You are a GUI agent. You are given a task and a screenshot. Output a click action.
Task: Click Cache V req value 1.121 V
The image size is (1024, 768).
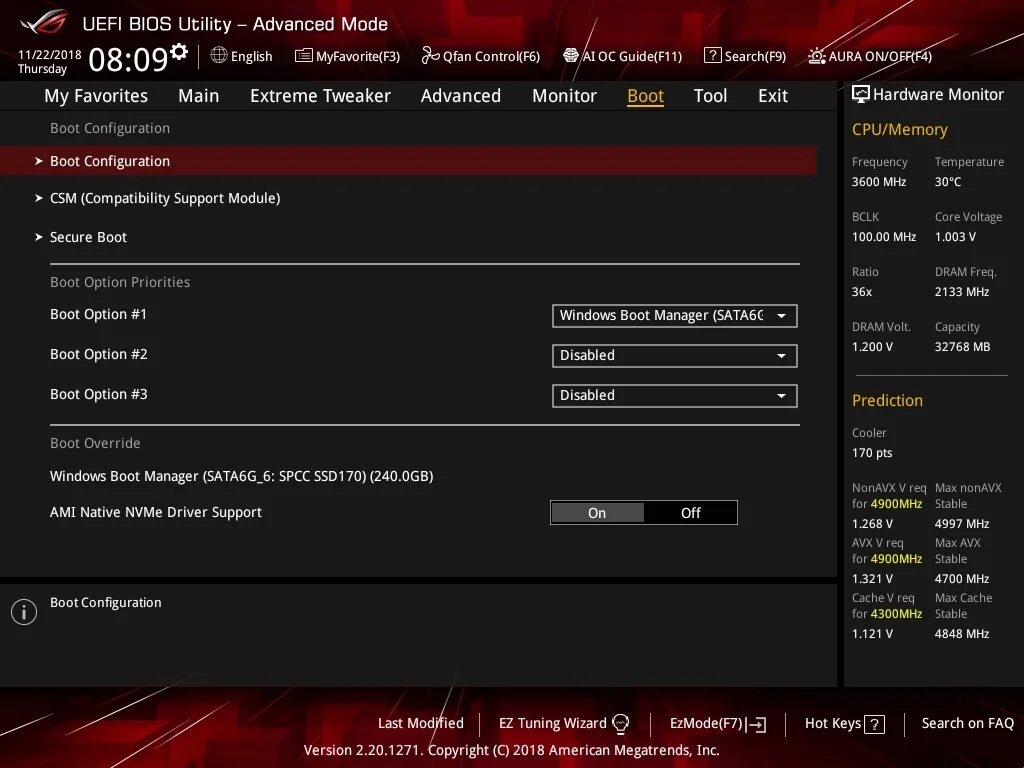872,633
